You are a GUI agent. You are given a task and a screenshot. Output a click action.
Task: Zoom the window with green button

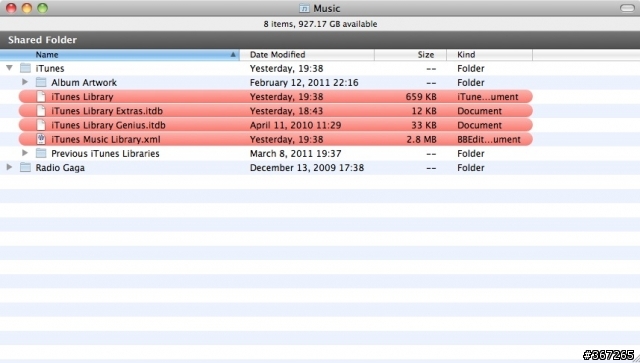42,8
